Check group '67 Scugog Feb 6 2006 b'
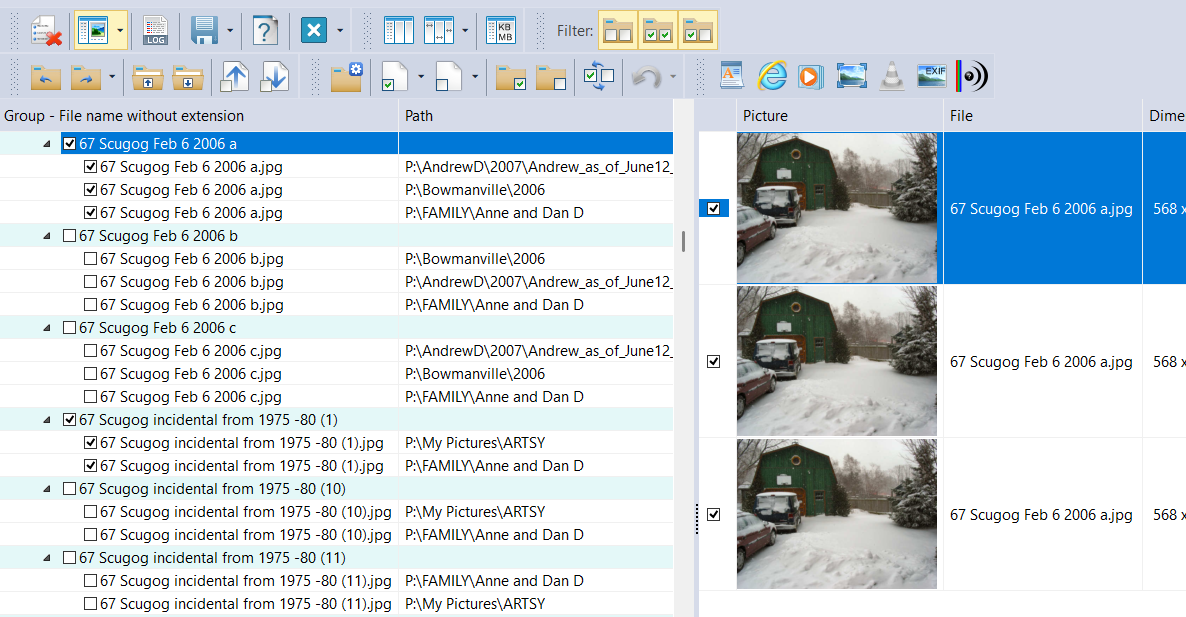The height and width of the screenshot is (617, 1186). coord(69,236)
